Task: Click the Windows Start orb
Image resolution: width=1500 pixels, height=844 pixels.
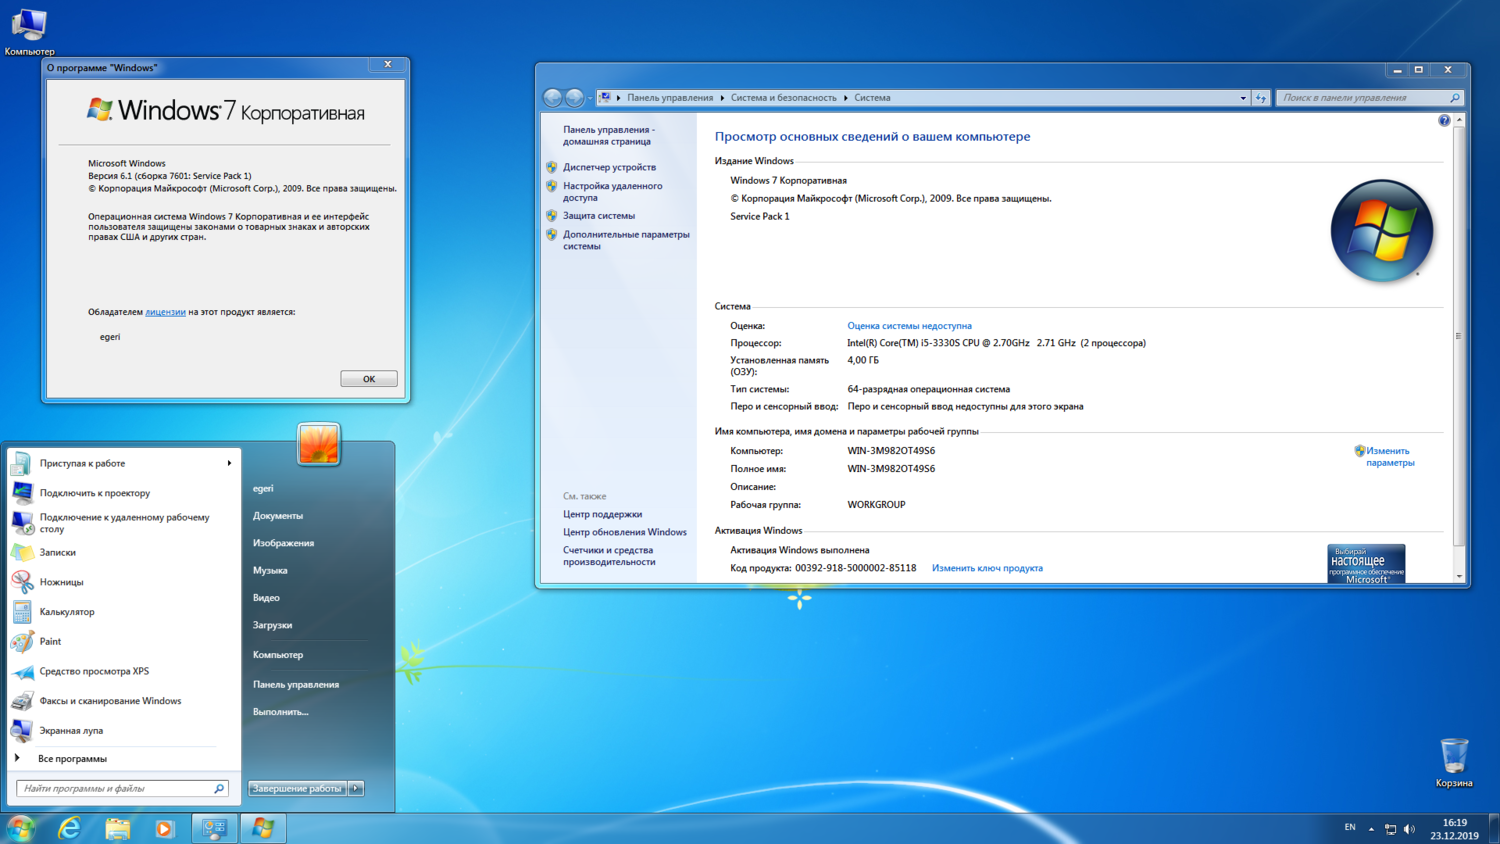Action: (x=20, y=828)
